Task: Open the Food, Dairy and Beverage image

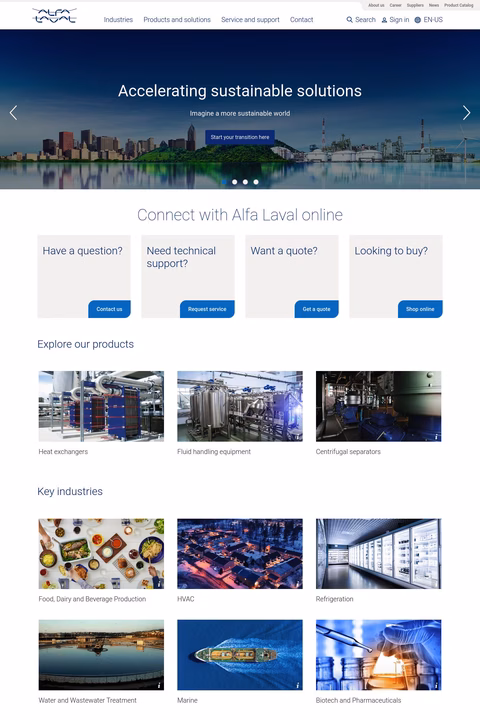Action: pyautogui.click(x=101, y=554)
